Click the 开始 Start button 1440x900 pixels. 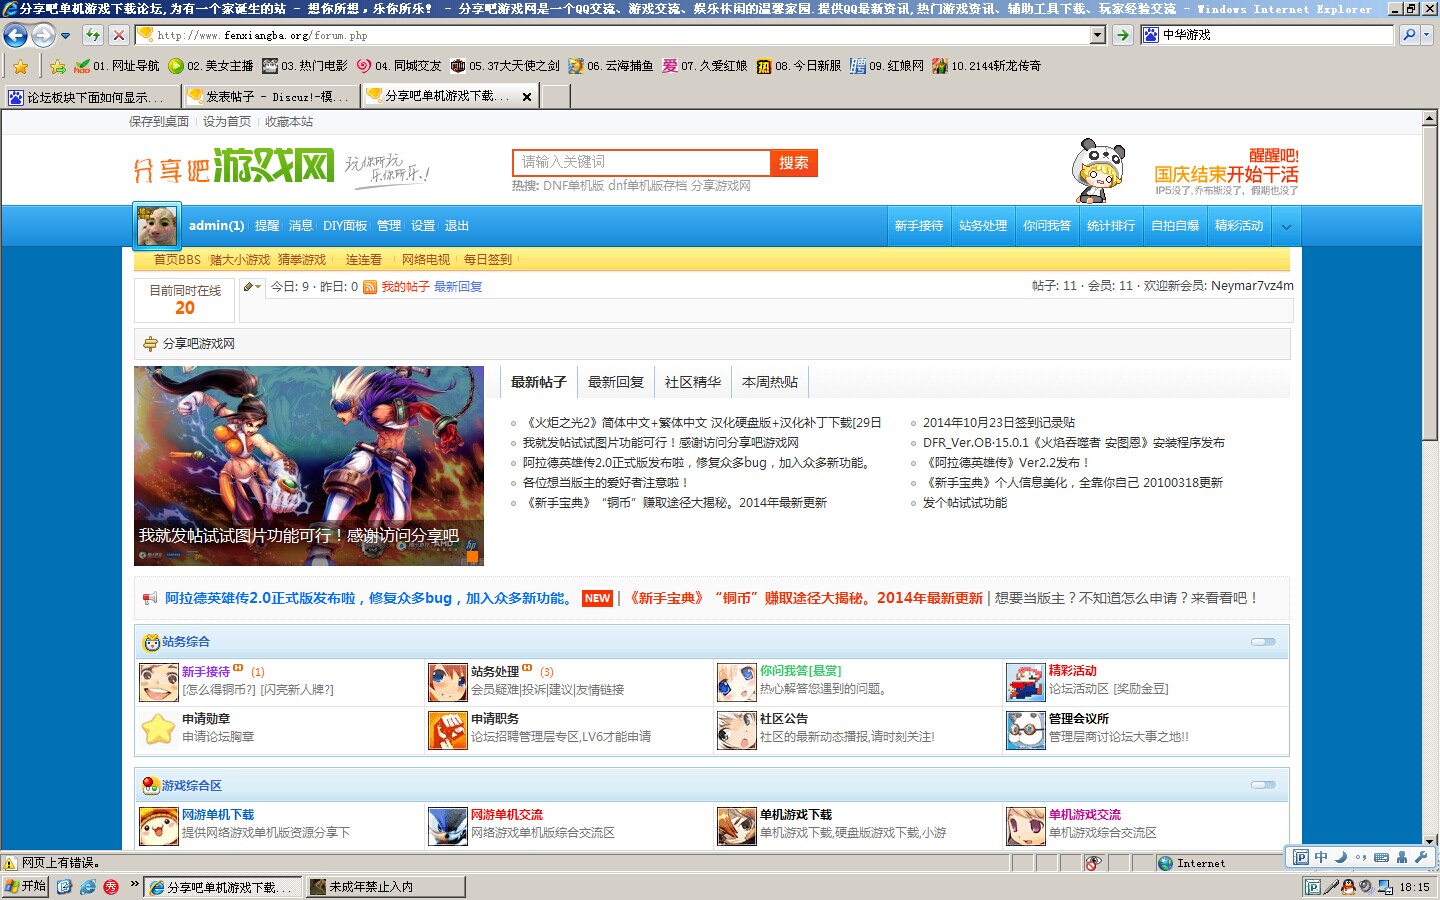(x=26, y=887)
